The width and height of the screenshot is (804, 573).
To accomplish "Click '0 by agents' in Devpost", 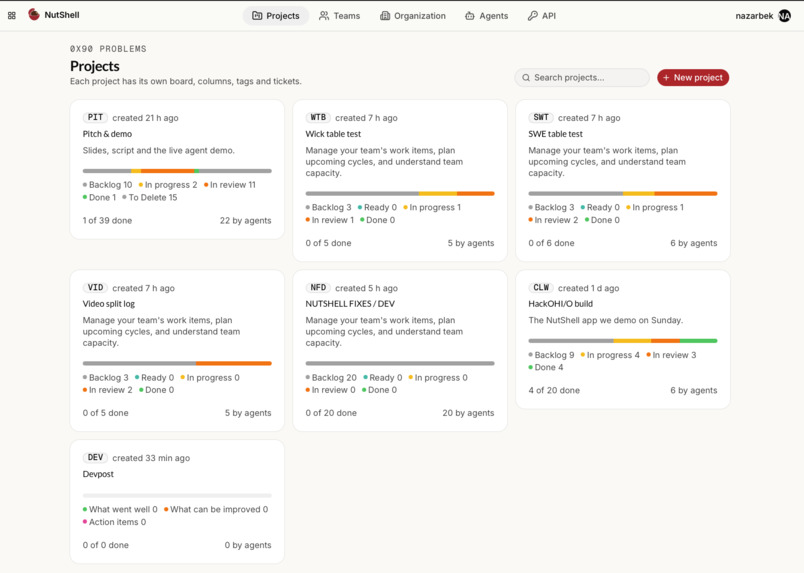I will pyautogui.click(x=248, y=545).
